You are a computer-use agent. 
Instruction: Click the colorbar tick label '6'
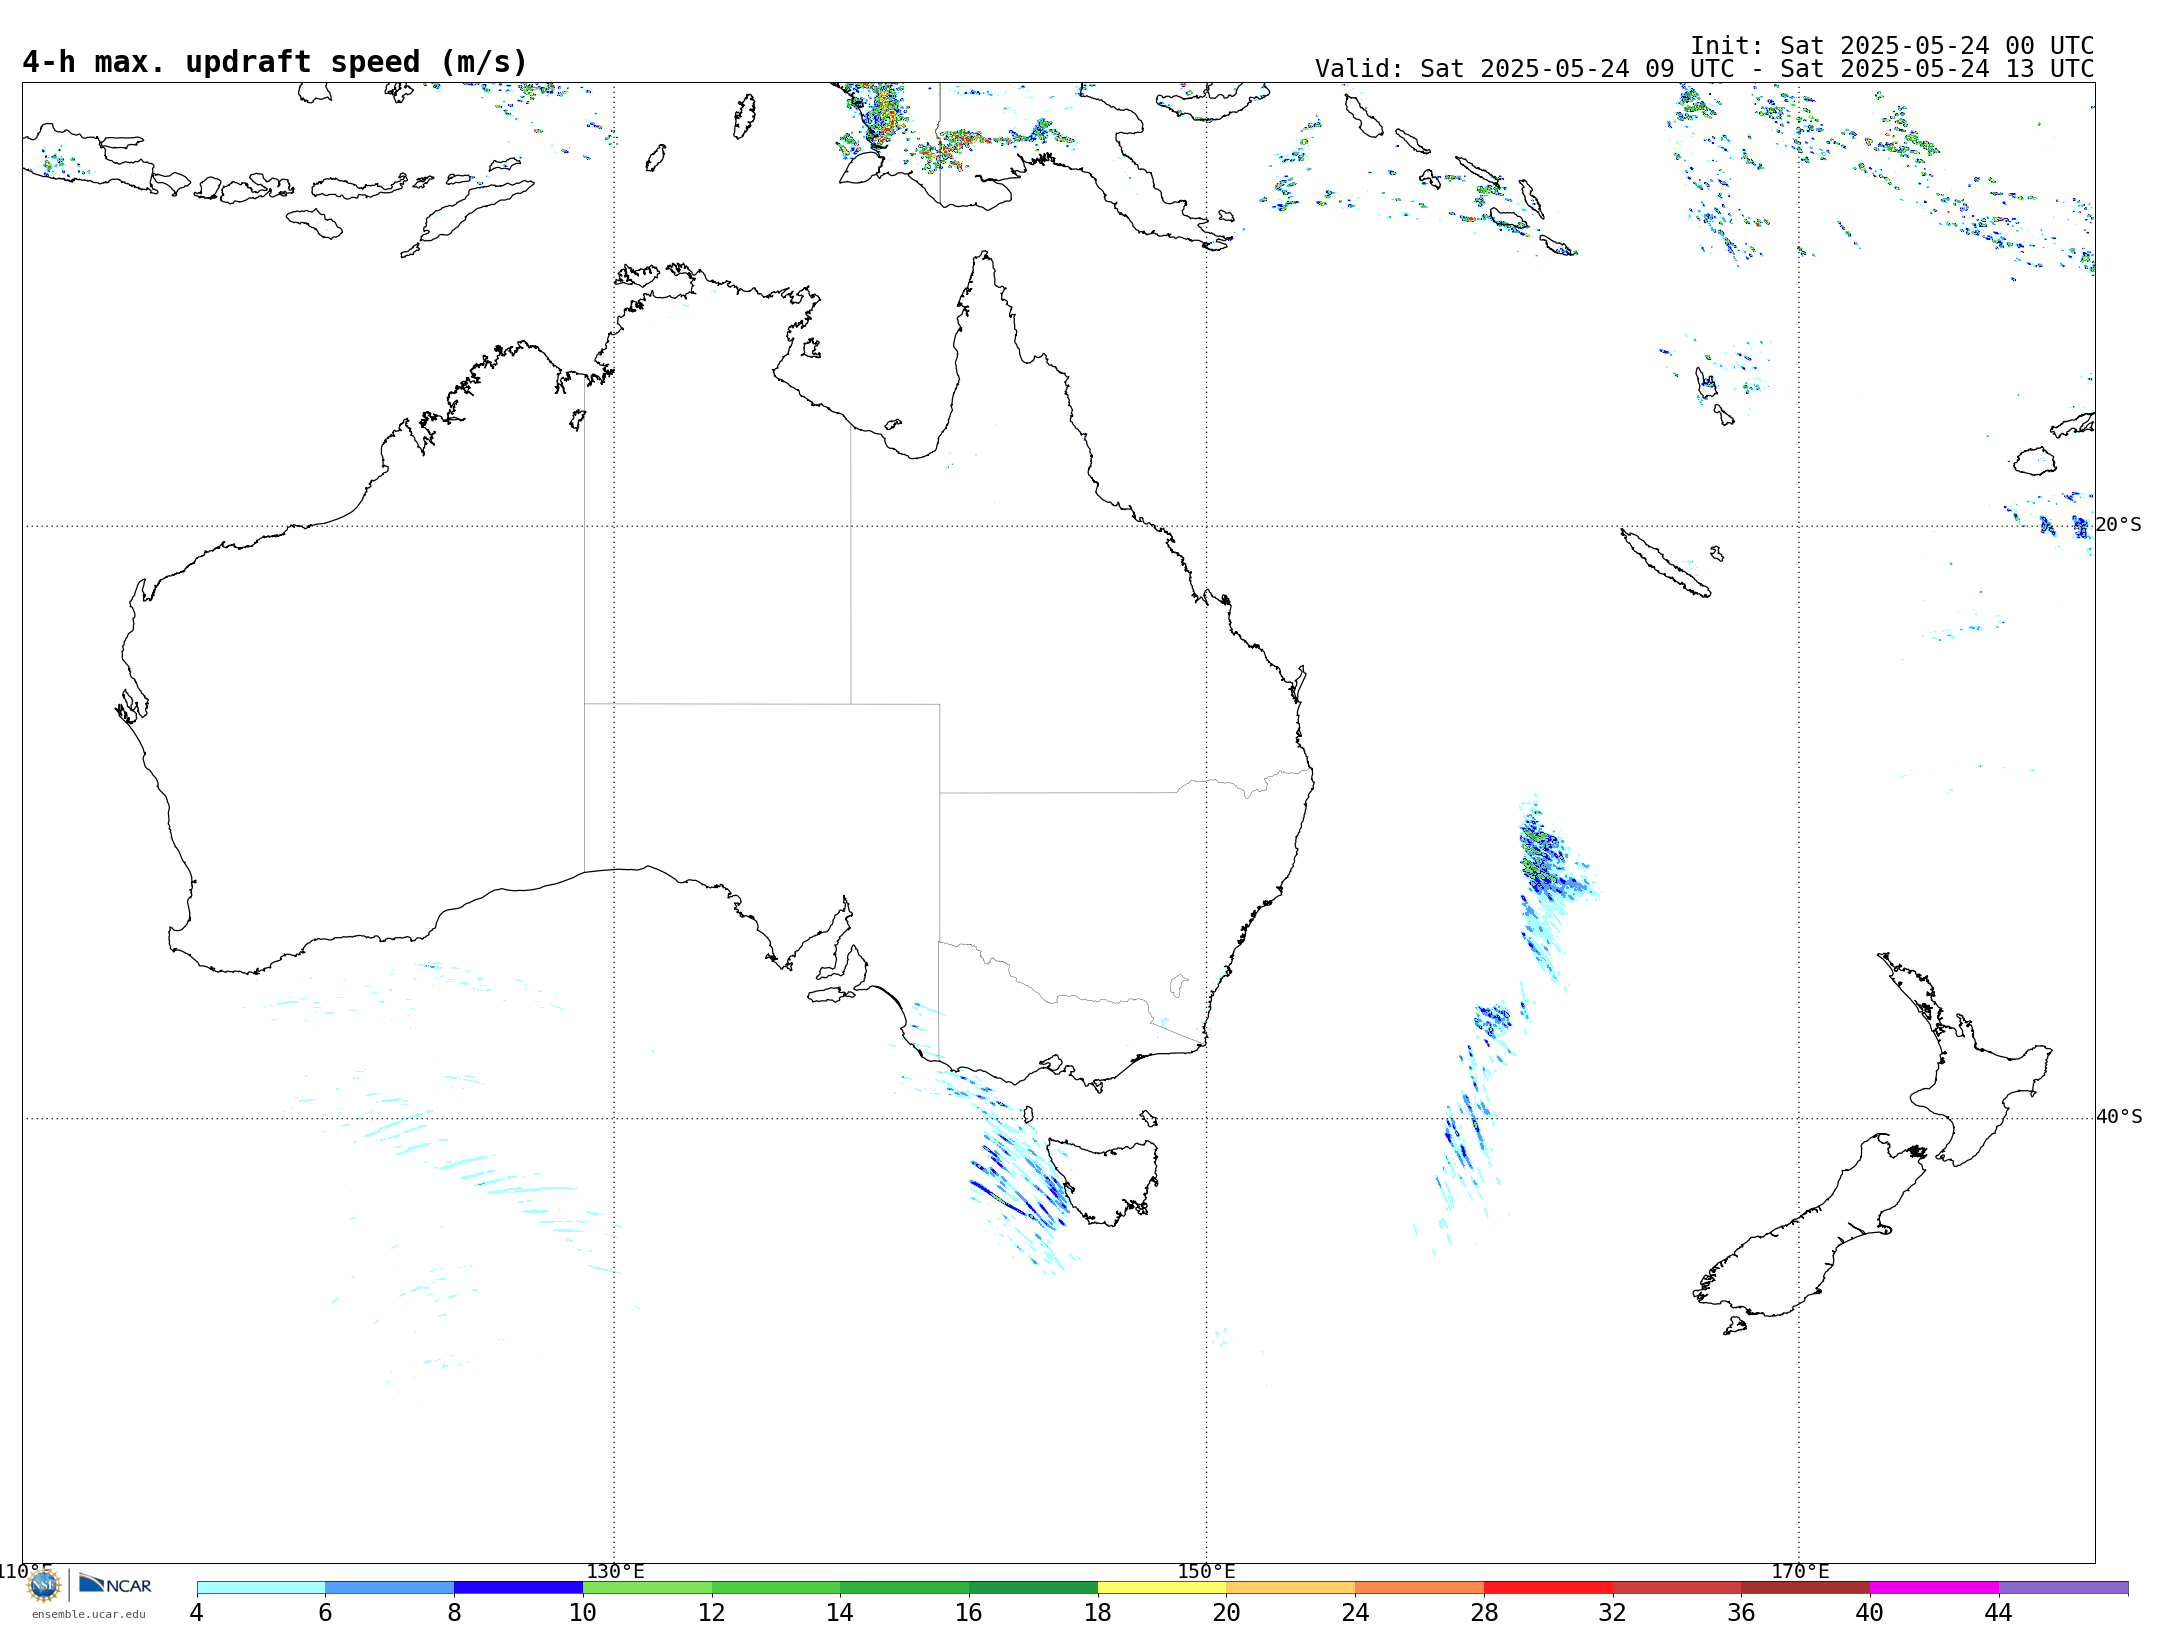[325, 1612]
